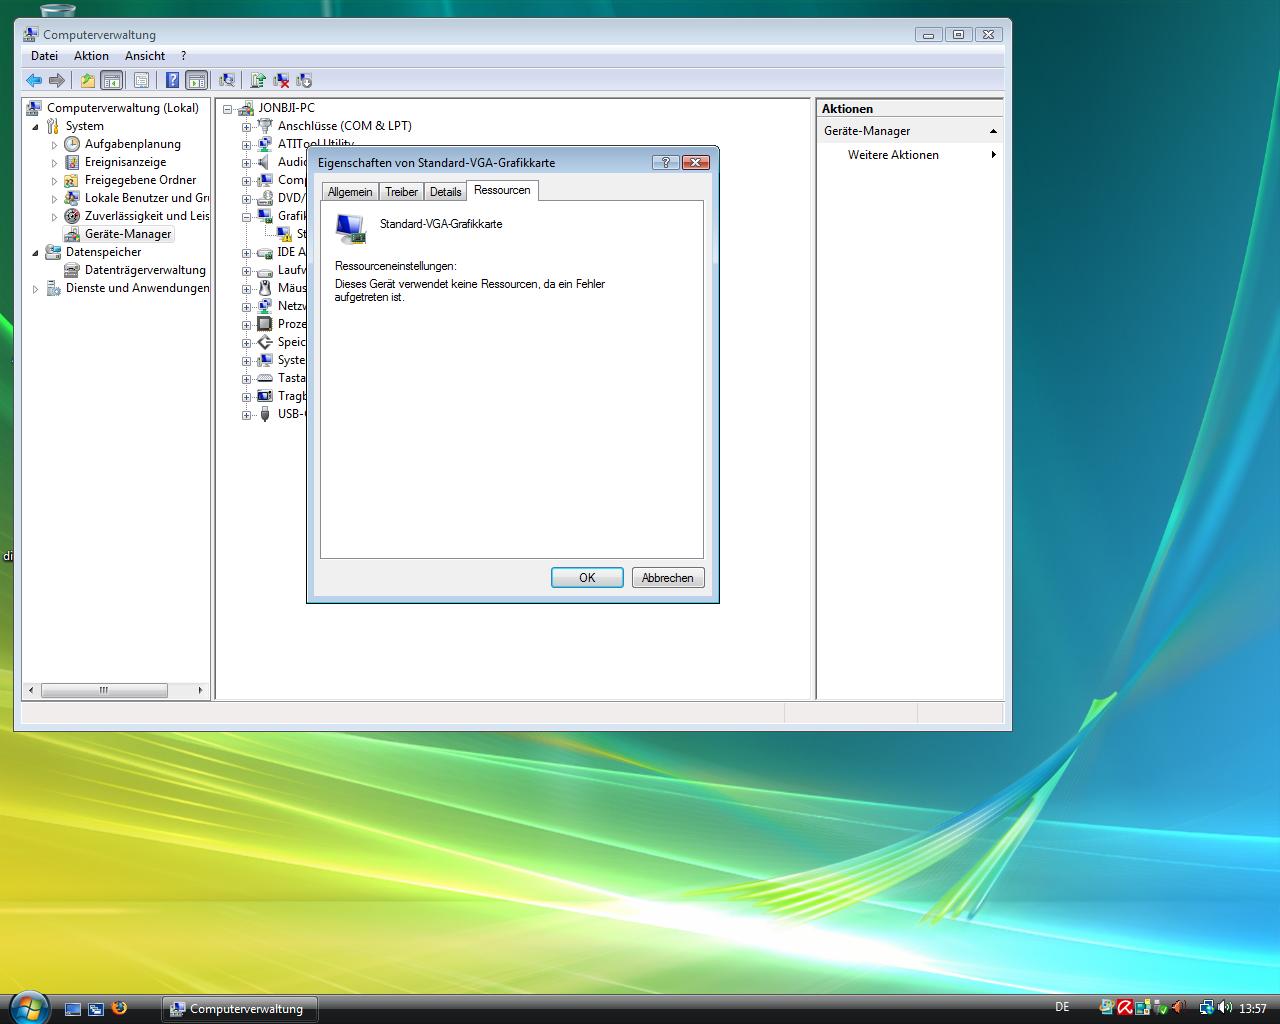Open the Aktion menu
This screenshot has width=1280, height=1024.
(91, 56)
